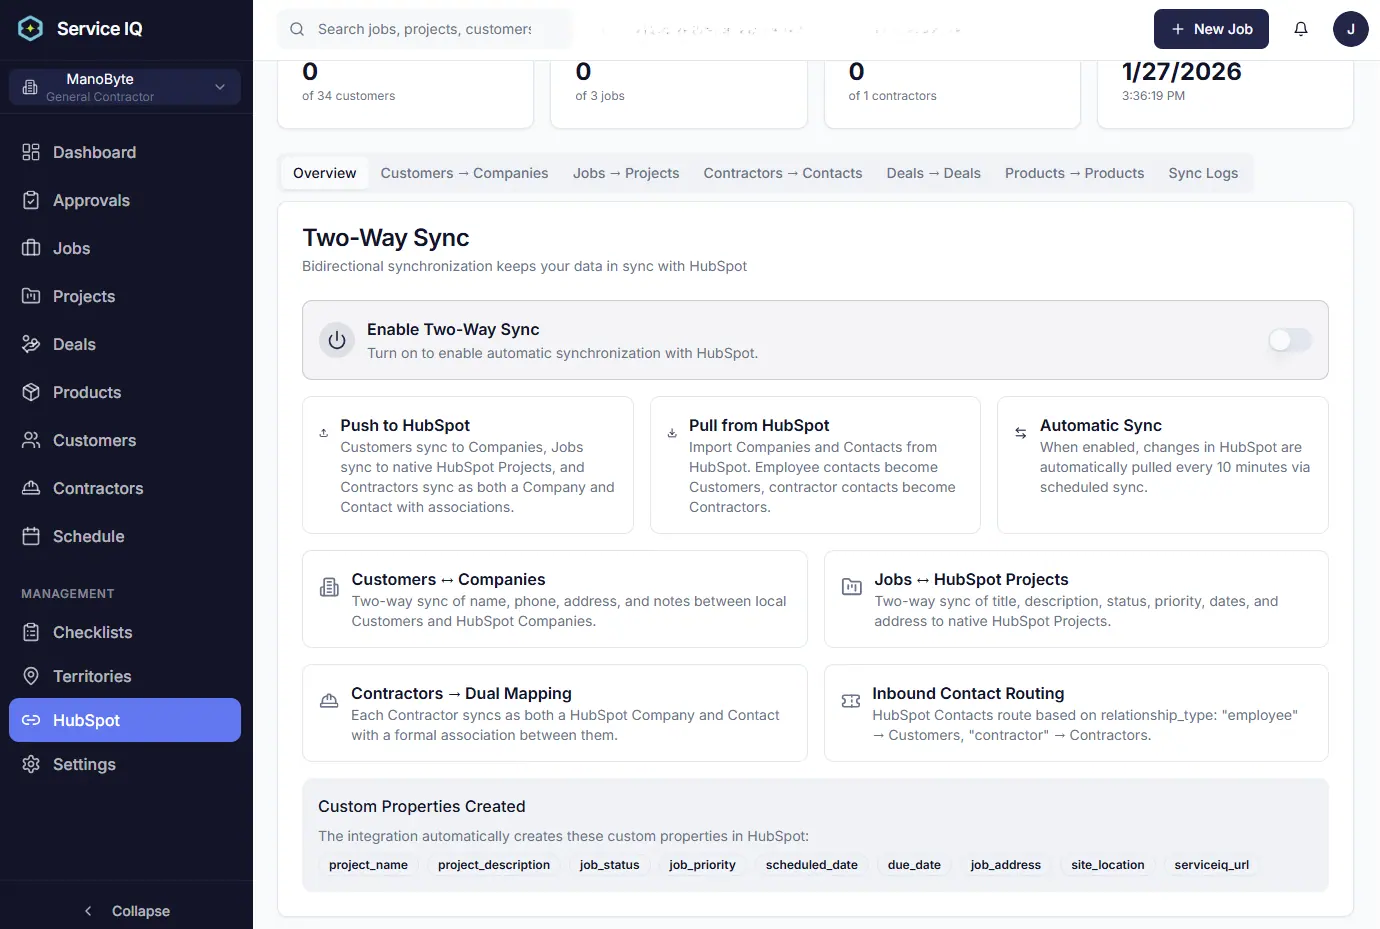
Task: Click the project_name property tag
Action: point(368,865)
